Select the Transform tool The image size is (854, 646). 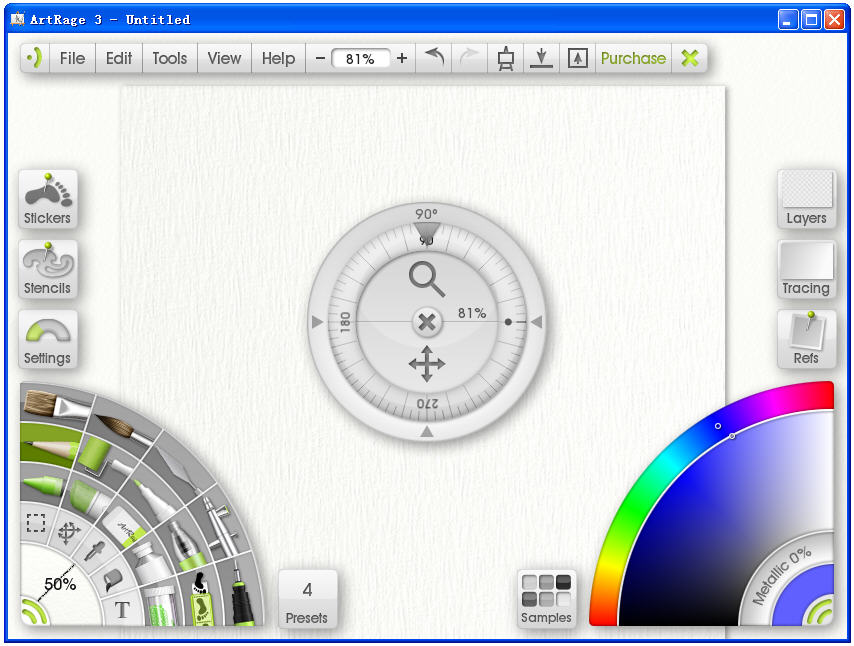pos(69,533)
